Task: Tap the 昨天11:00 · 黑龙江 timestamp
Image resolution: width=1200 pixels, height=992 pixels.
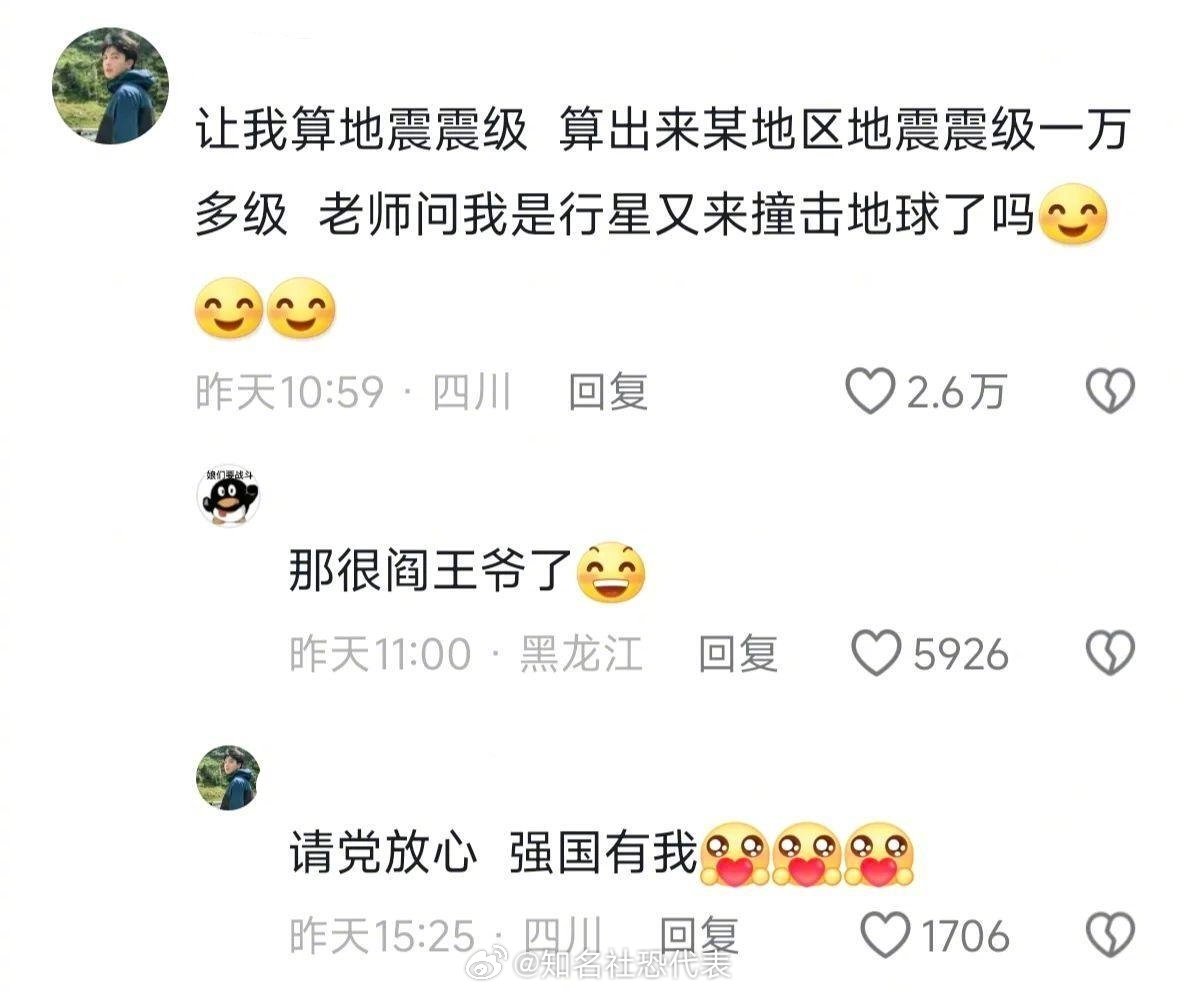Action: [466, 654]
